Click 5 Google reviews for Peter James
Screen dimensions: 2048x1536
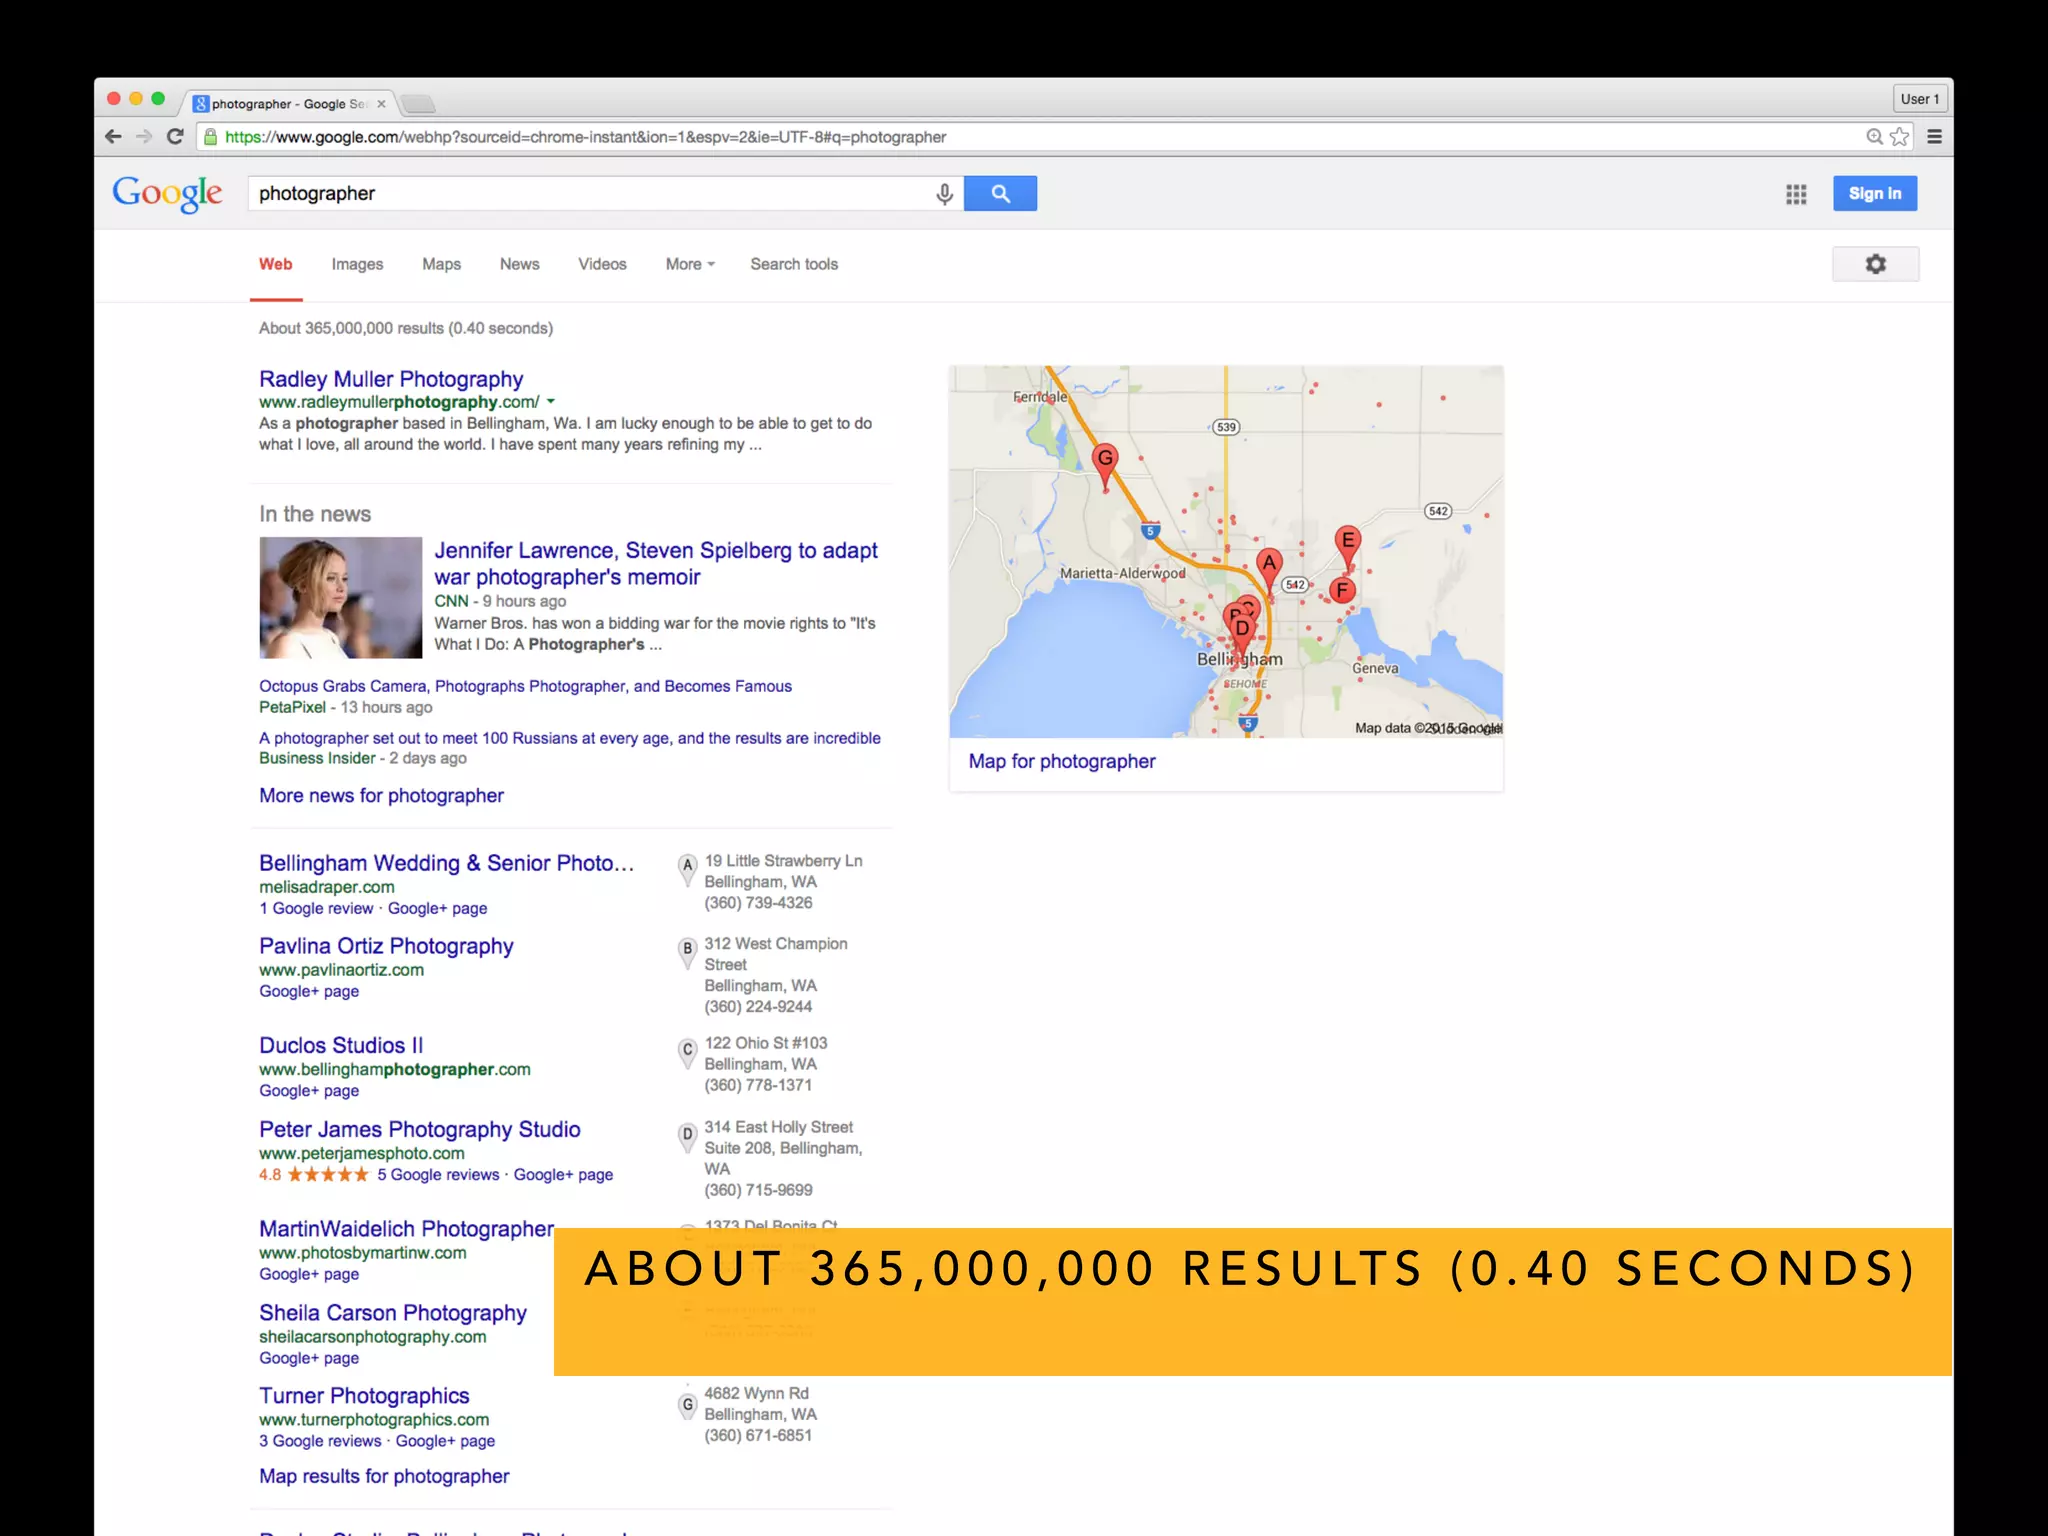click(x=438, y=1174)
